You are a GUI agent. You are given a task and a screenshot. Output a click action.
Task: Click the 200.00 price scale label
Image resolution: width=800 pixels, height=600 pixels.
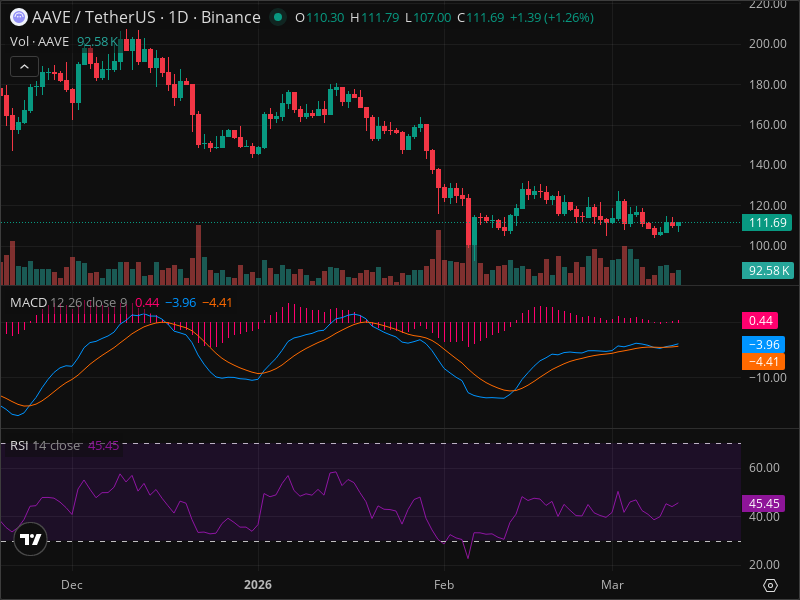[x=767, y=44]
